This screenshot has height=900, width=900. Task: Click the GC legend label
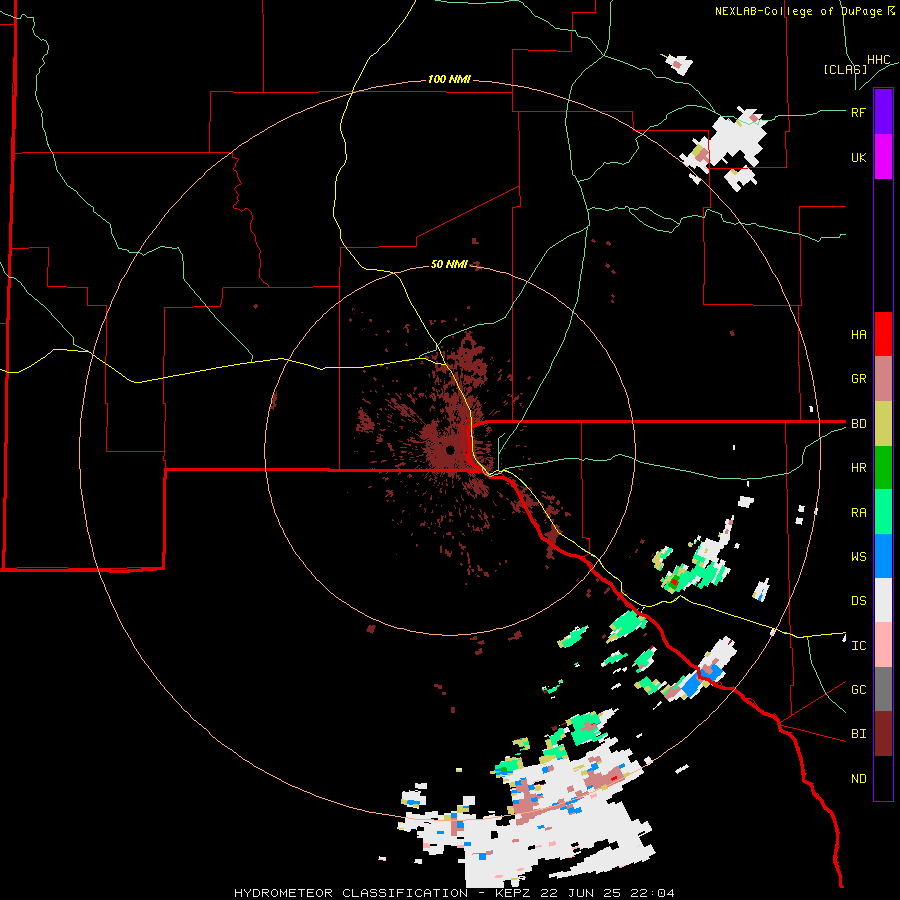coord(859,690)
